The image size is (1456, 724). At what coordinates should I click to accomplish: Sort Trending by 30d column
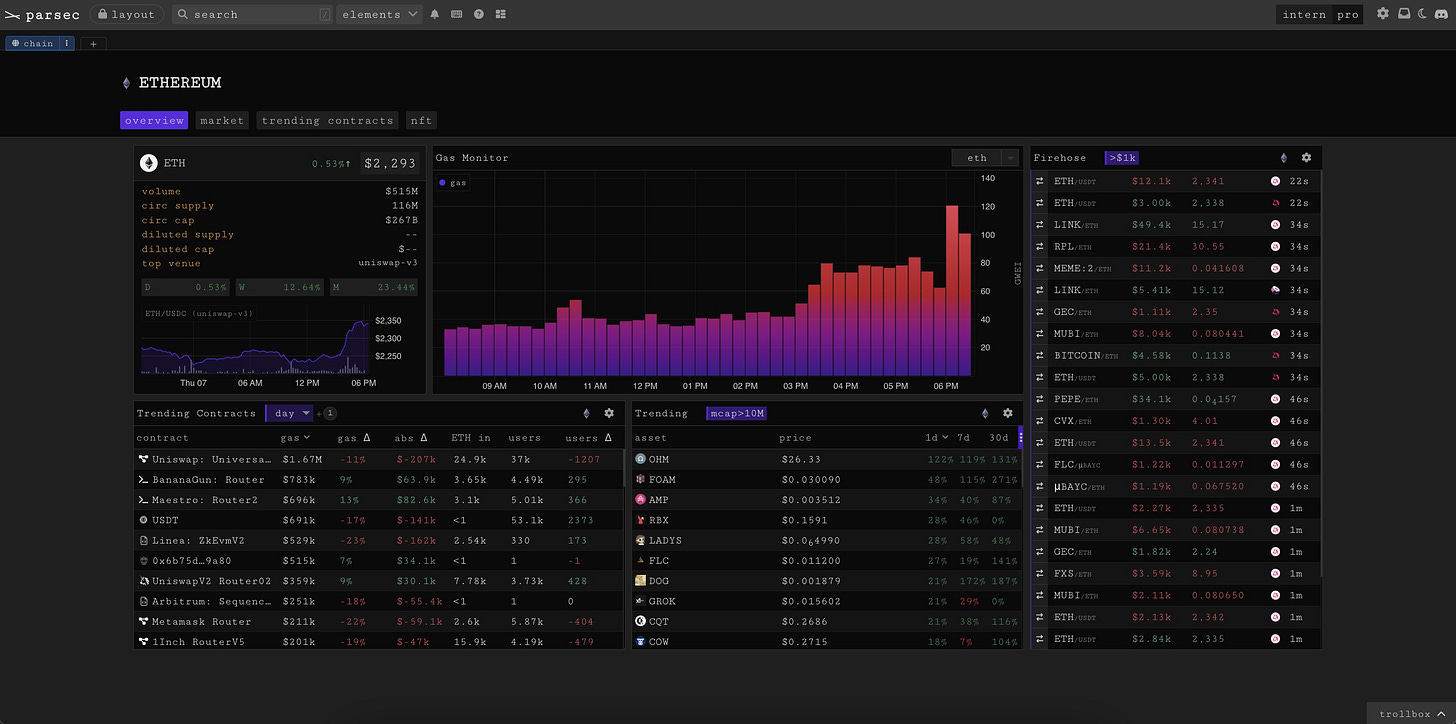[x=999, y=437]
